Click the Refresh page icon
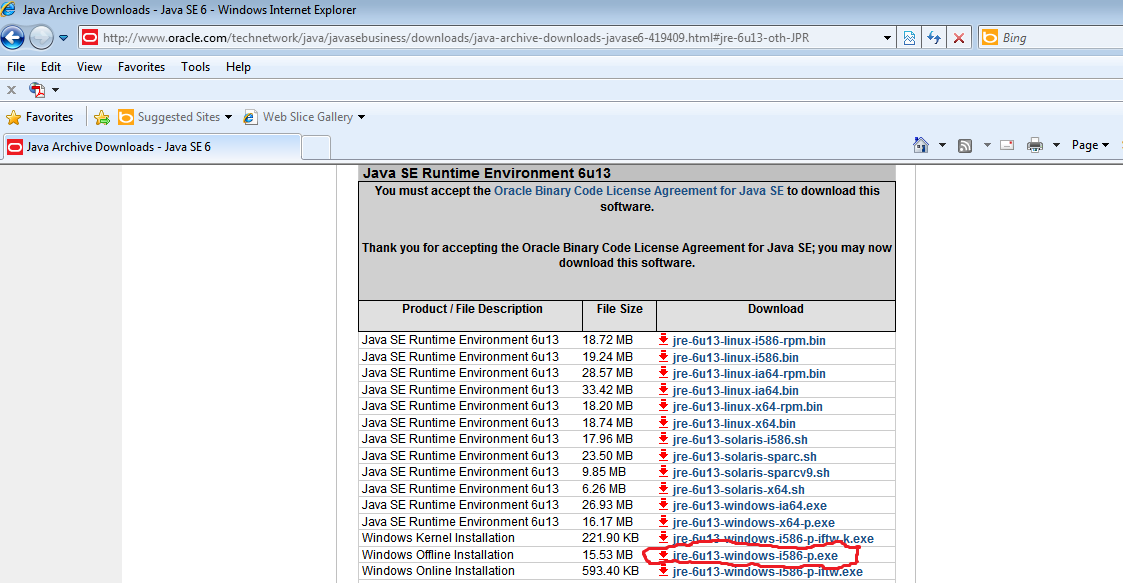 click(934, 38)
